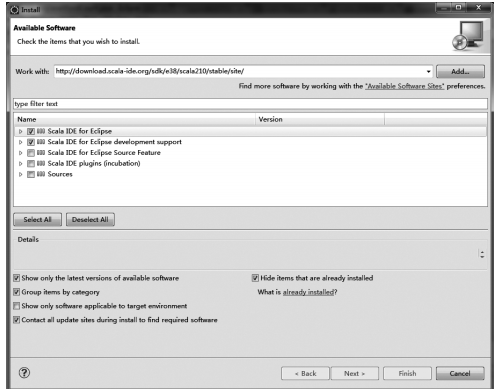The width and height of the screenshot is (494, 389).
Task: Click the Cancel button
Action: (460, 373)
